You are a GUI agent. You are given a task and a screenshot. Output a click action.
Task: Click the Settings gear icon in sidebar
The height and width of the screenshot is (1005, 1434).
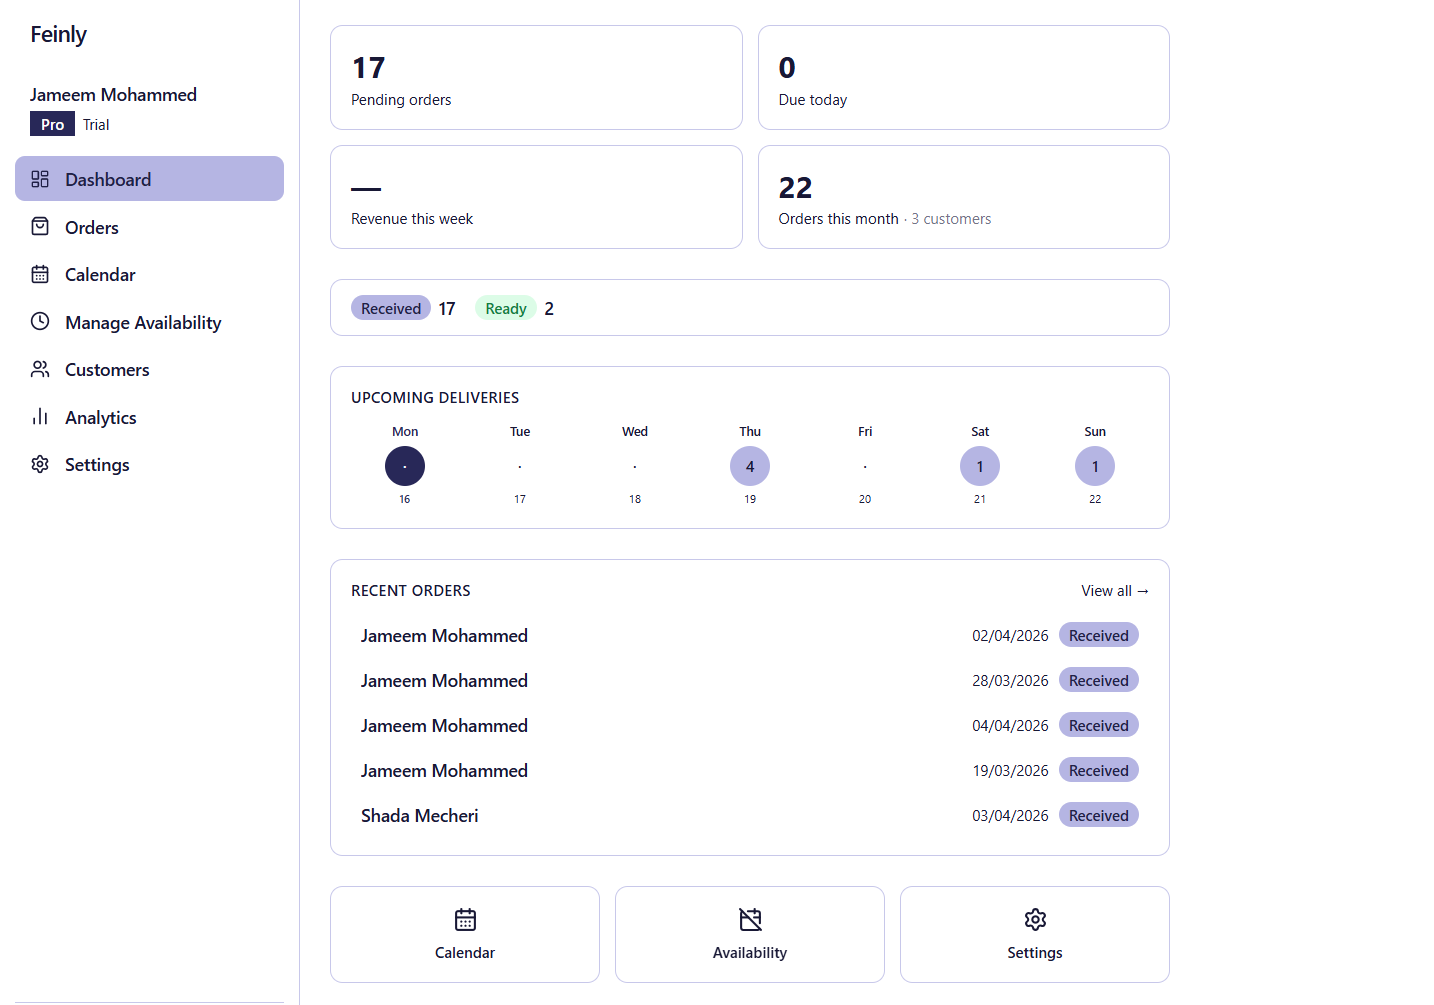(40, 464)
